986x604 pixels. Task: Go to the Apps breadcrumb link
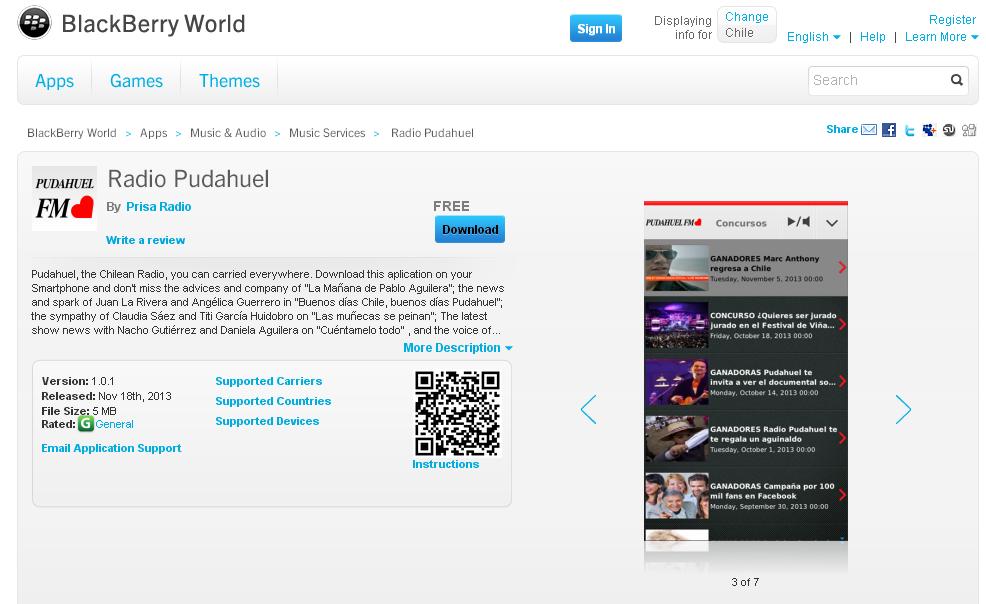coord(153,133)
